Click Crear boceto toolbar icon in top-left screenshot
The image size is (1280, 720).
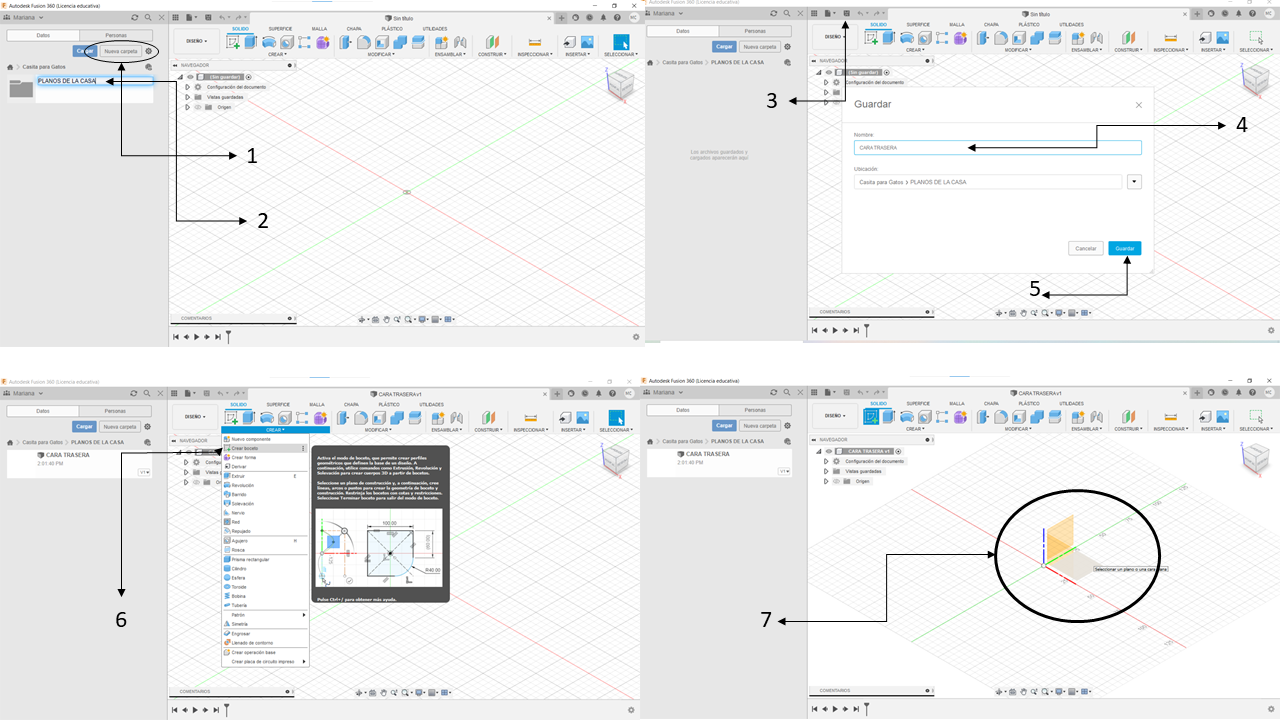pos(233,42)
